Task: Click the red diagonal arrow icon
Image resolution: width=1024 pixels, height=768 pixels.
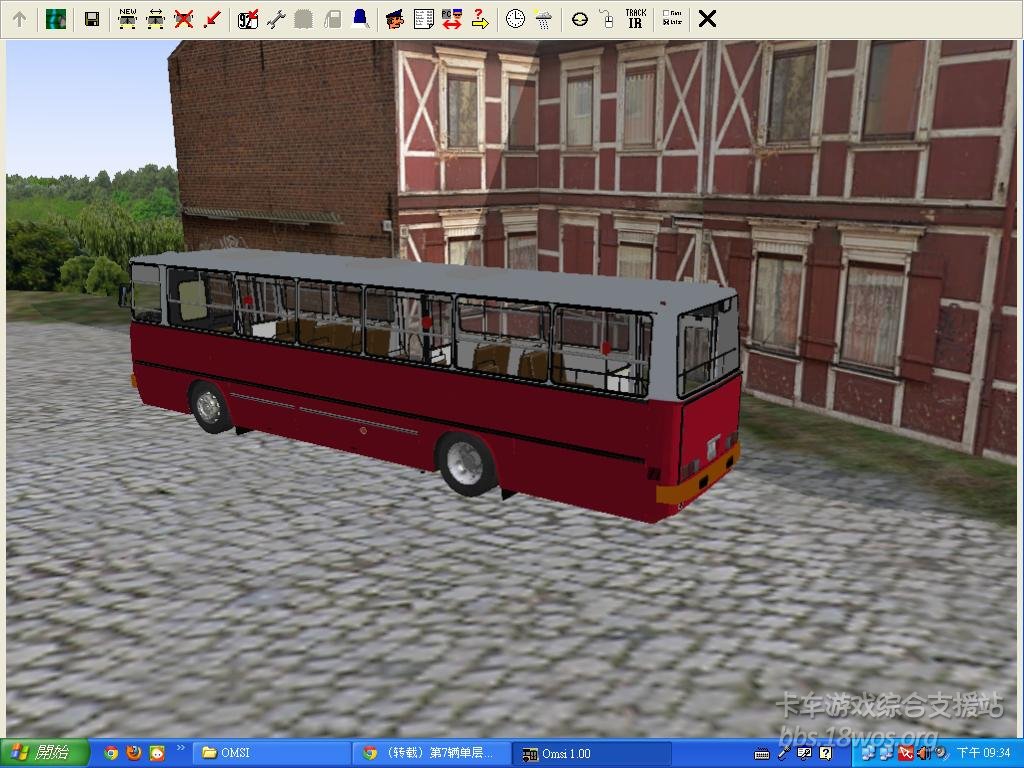Action: [x=212, y=19]
